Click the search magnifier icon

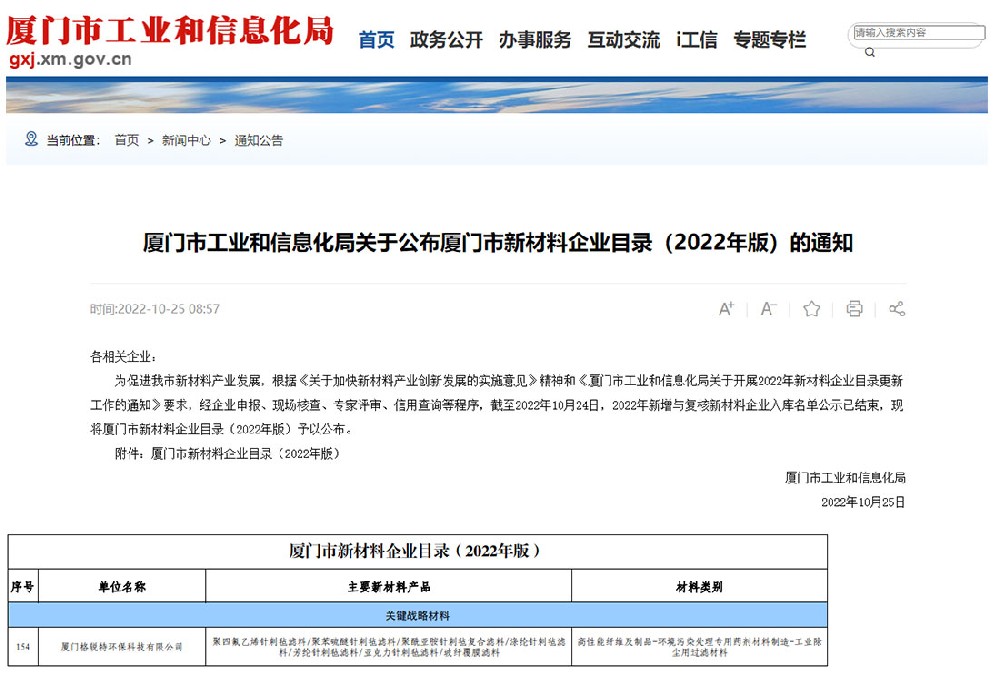click(869, 53)
